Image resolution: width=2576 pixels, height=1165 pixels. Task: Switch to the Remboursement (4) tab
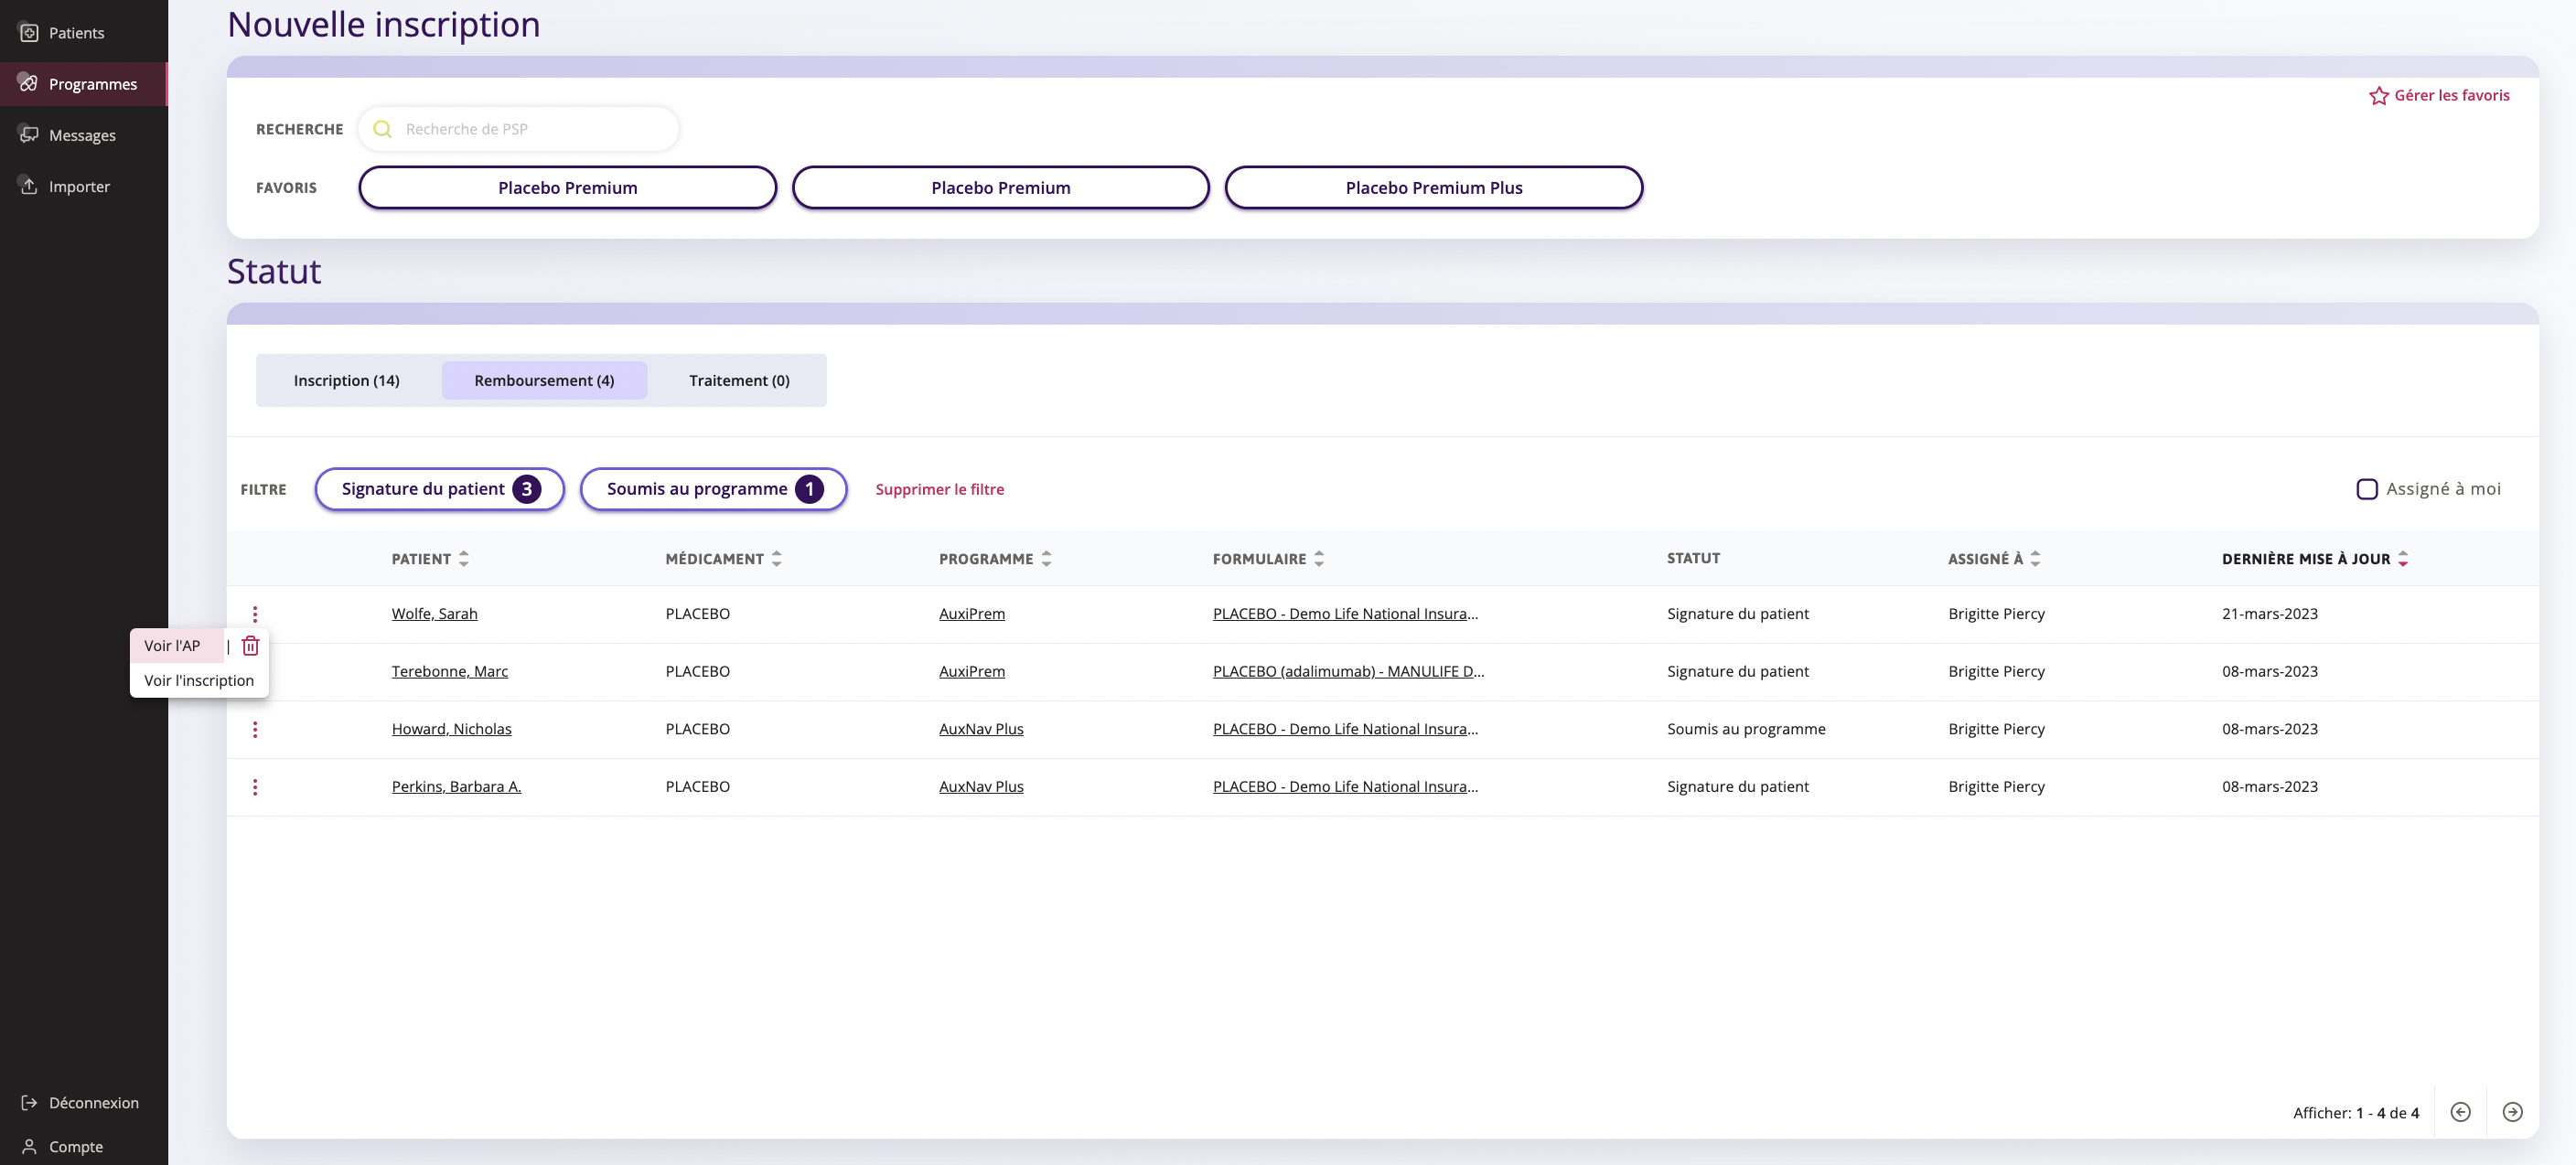pyautogui.click(x=545, y=380)
